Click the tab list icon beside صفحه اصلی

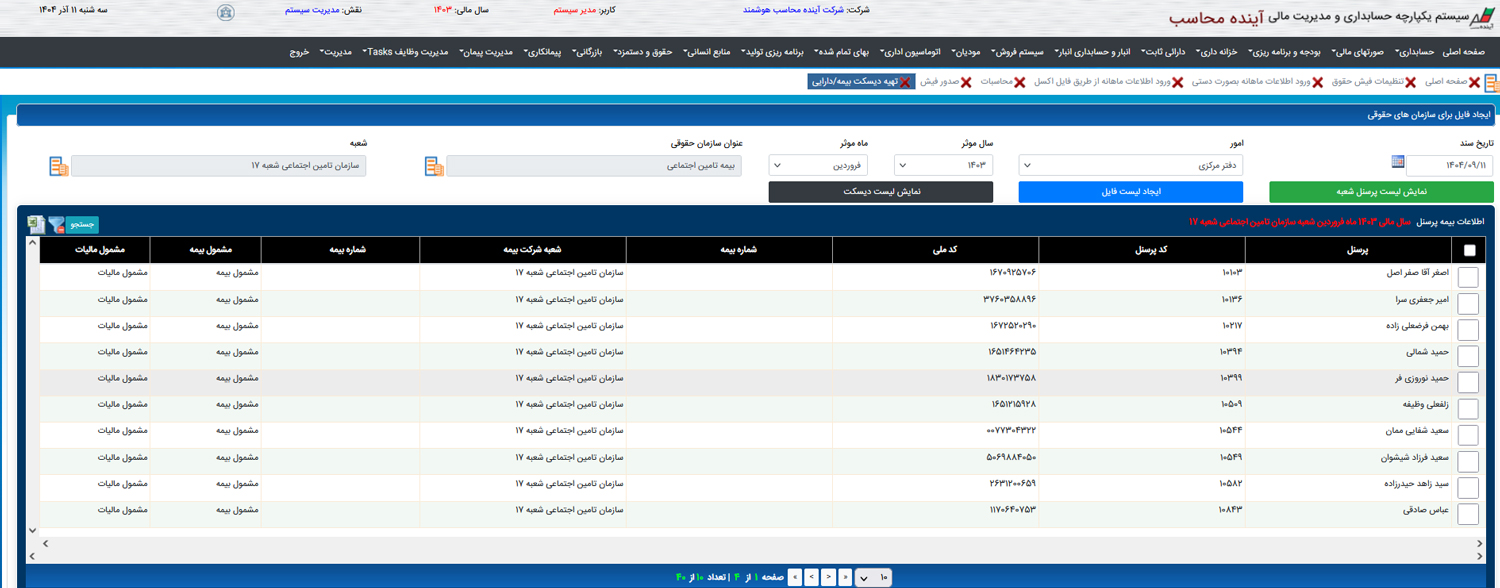point(1491,83)
